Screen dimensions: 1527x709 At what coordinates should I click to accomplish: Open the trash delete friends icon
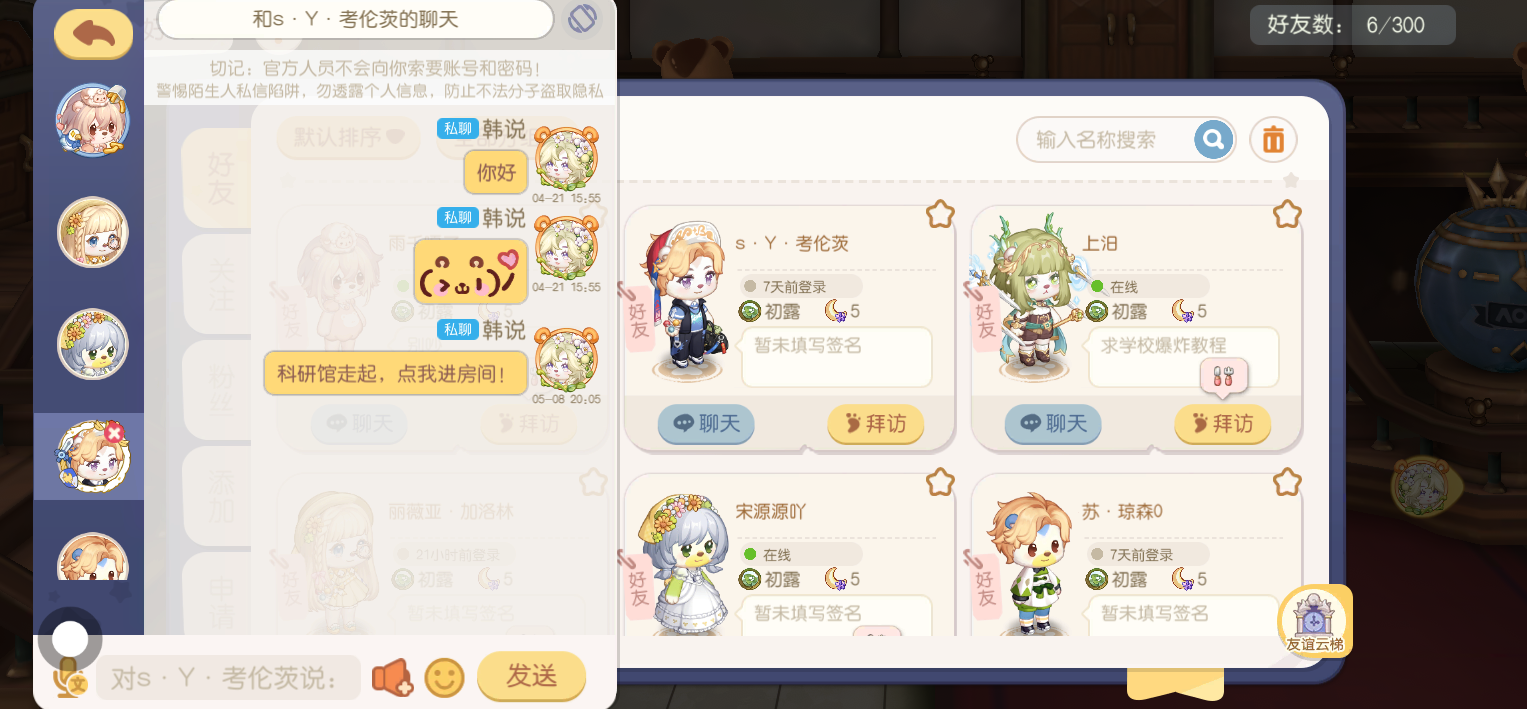coord(1273,140)
